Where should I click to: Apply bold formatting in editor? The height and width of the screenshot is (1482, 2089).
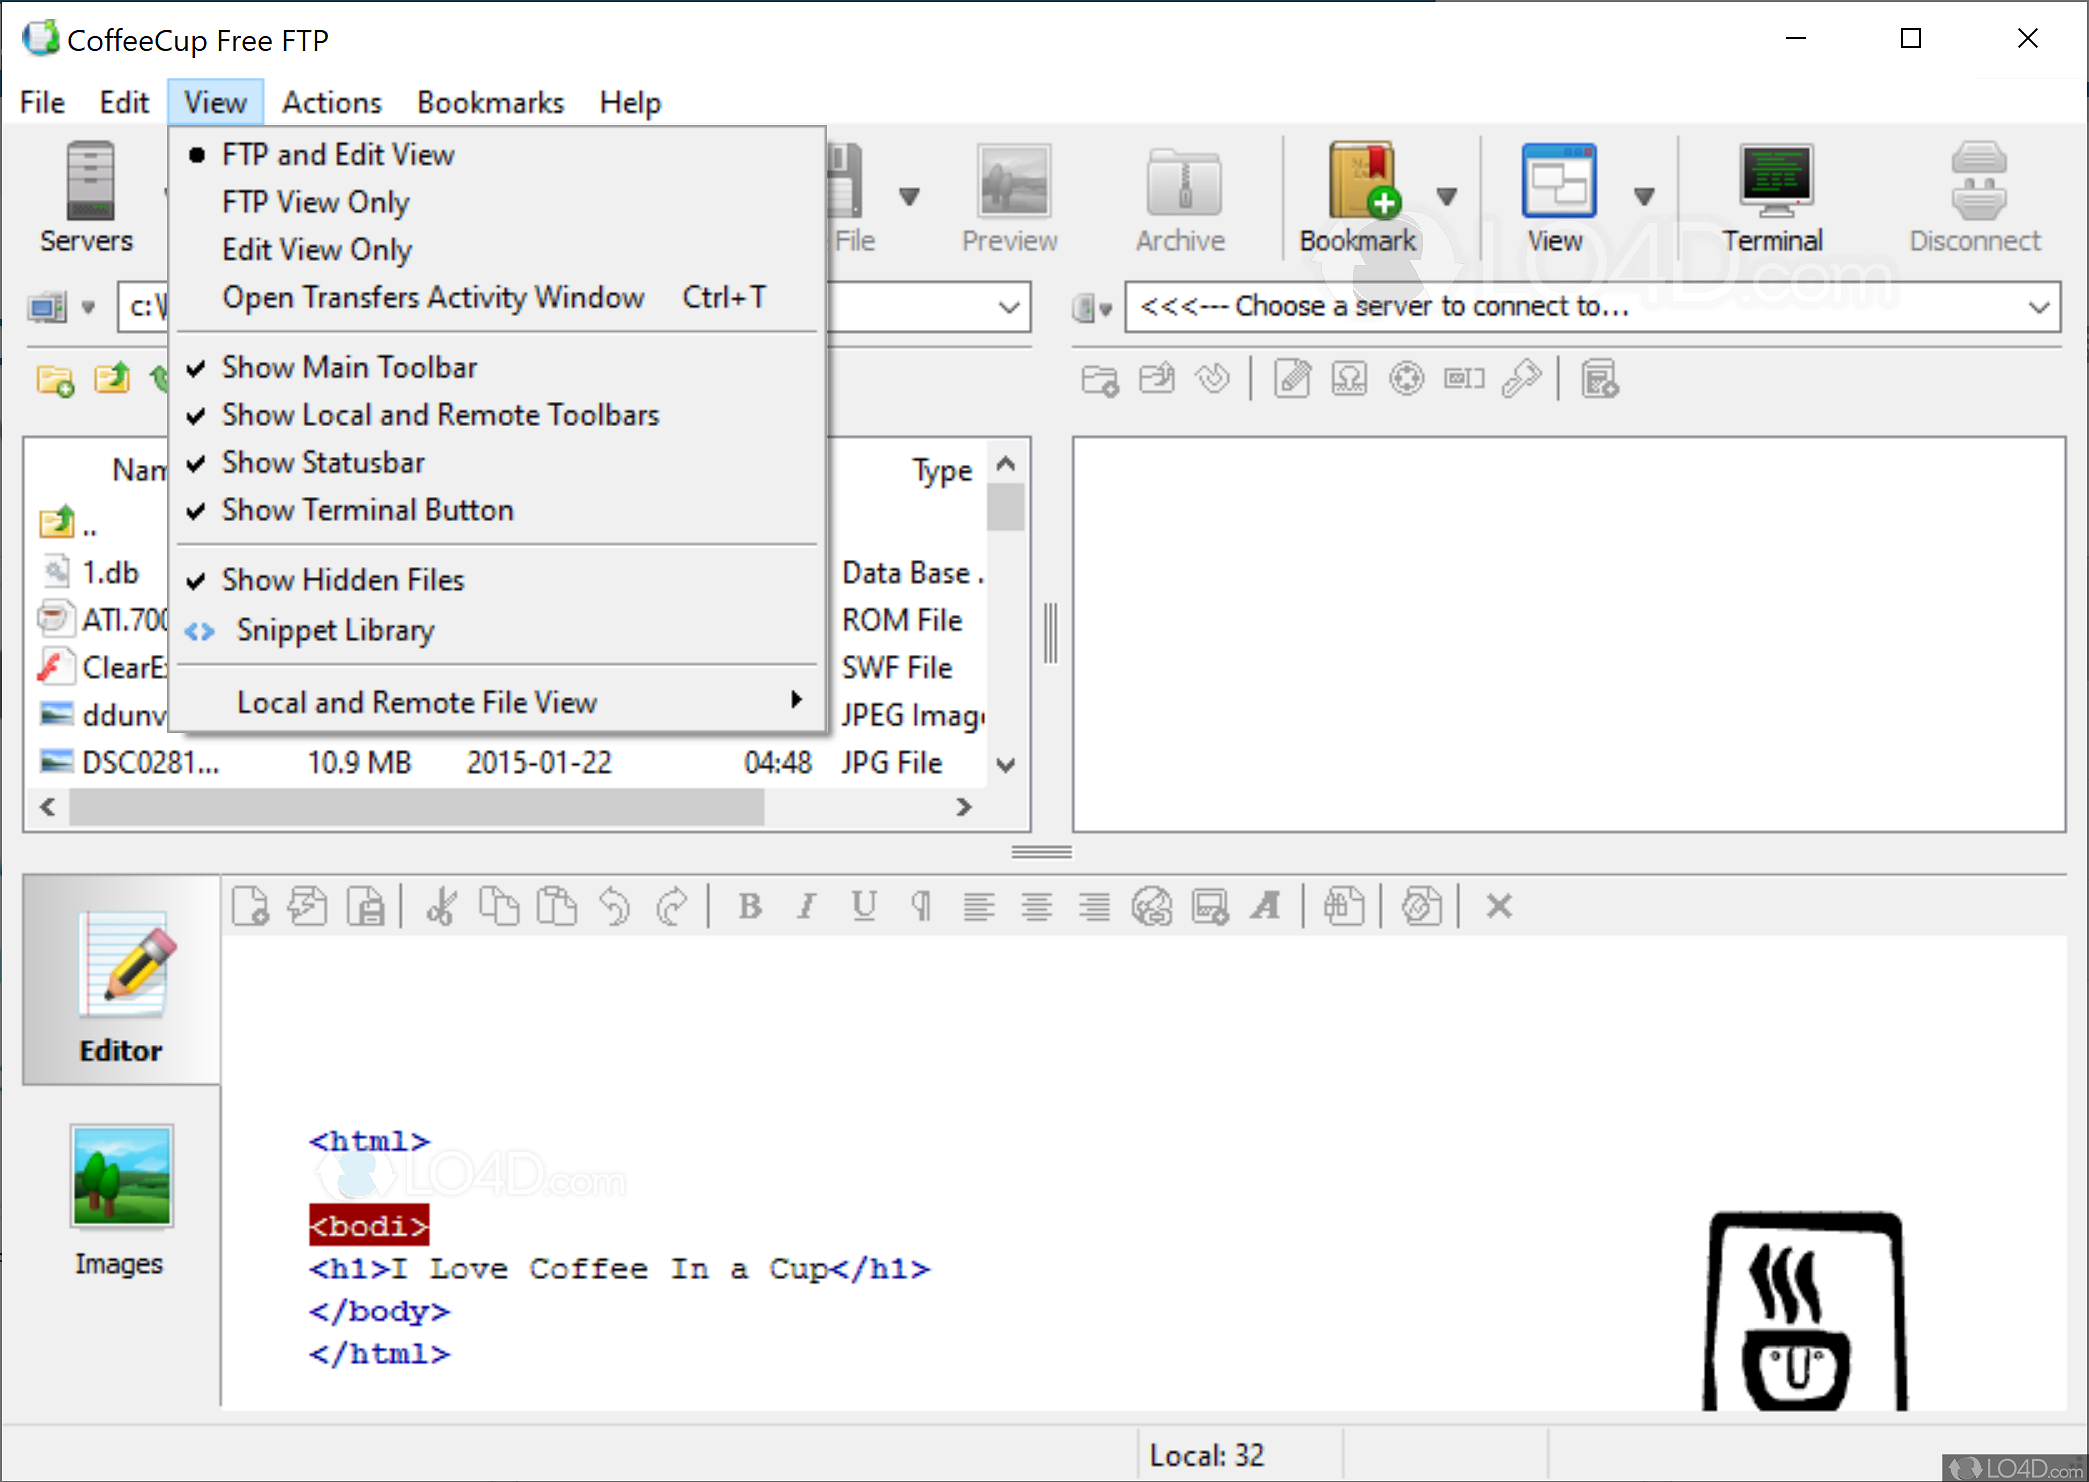coord(749,906)
